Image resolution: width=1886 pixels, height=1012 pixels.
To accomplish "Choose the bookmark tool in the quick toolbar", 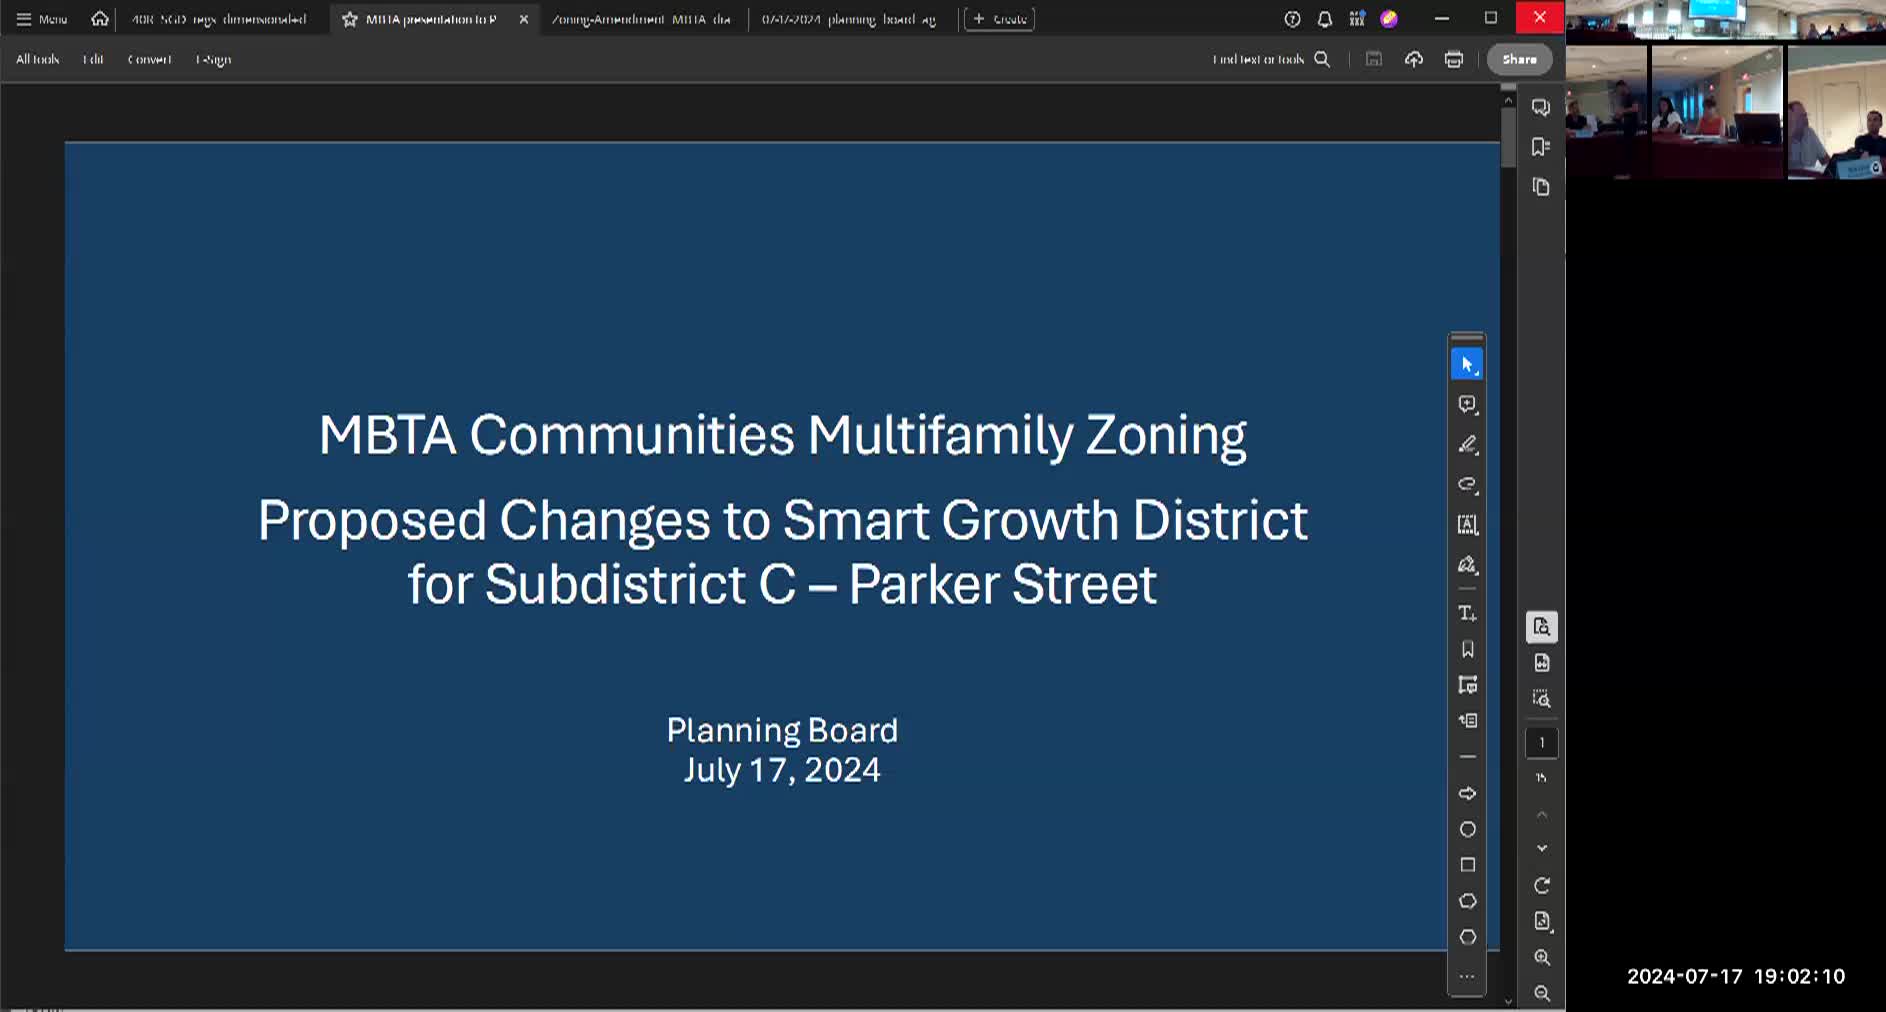I will [x=1467, y=649].
